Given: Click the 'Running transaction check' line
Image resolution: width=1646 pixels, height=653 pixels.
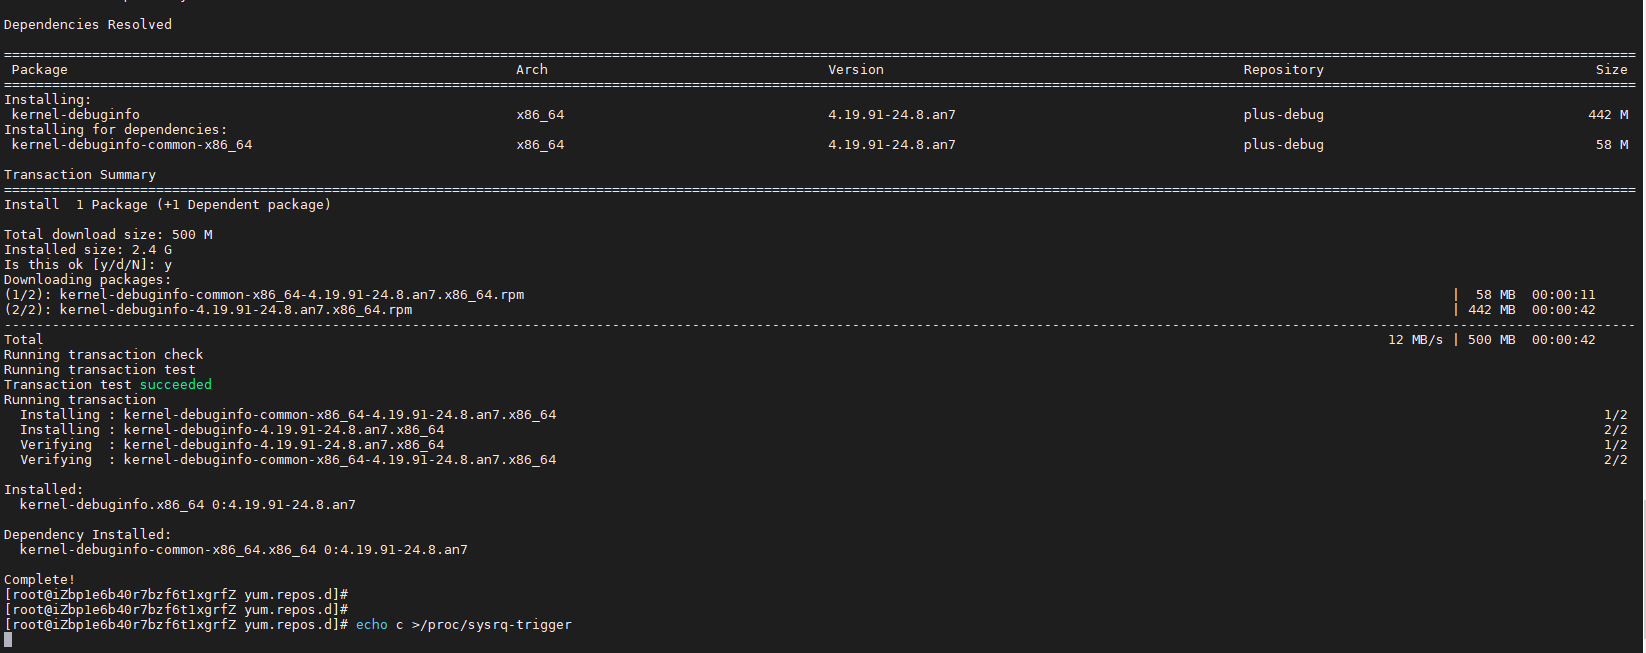Looking at the screenshot, I should click(x=104, y=355).
